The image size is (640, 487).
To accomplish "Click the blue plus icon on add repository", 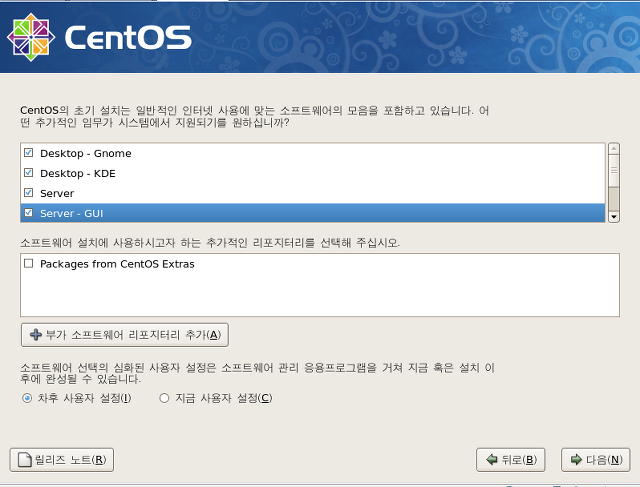I will tap(36, 335).
